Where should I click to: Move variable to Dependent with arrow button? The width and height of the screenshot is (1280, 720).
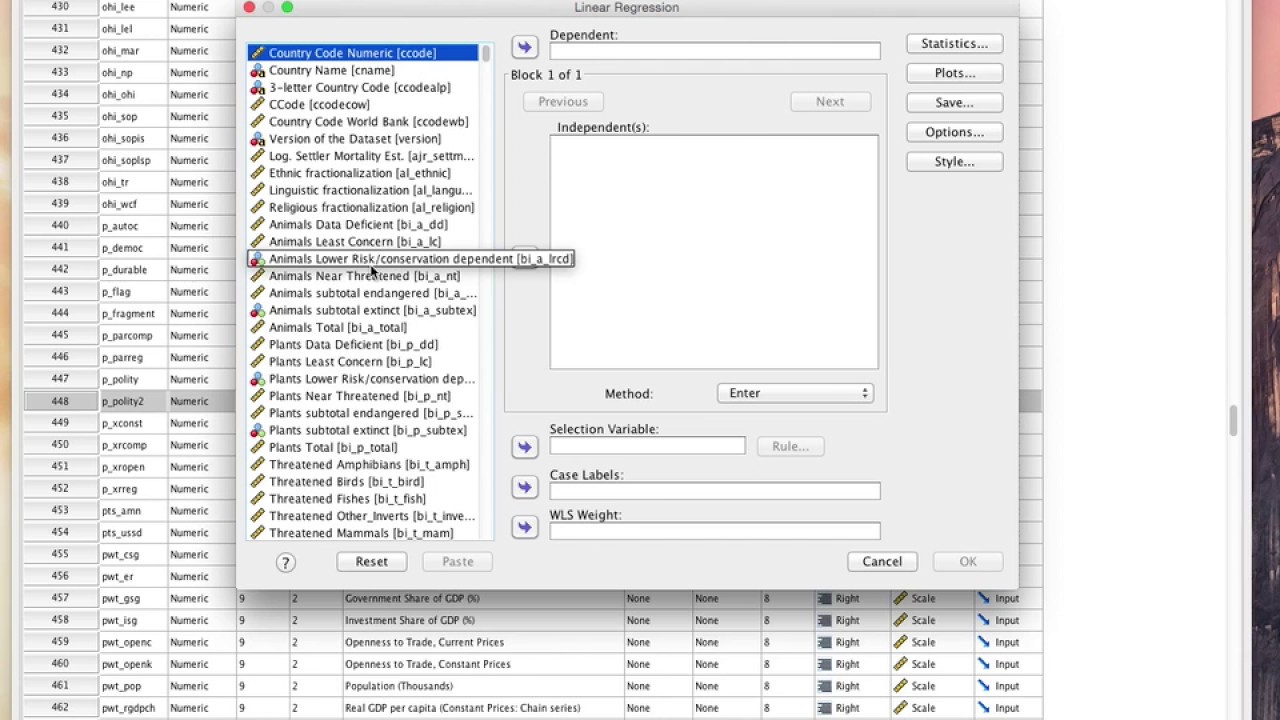coord(524,47)
